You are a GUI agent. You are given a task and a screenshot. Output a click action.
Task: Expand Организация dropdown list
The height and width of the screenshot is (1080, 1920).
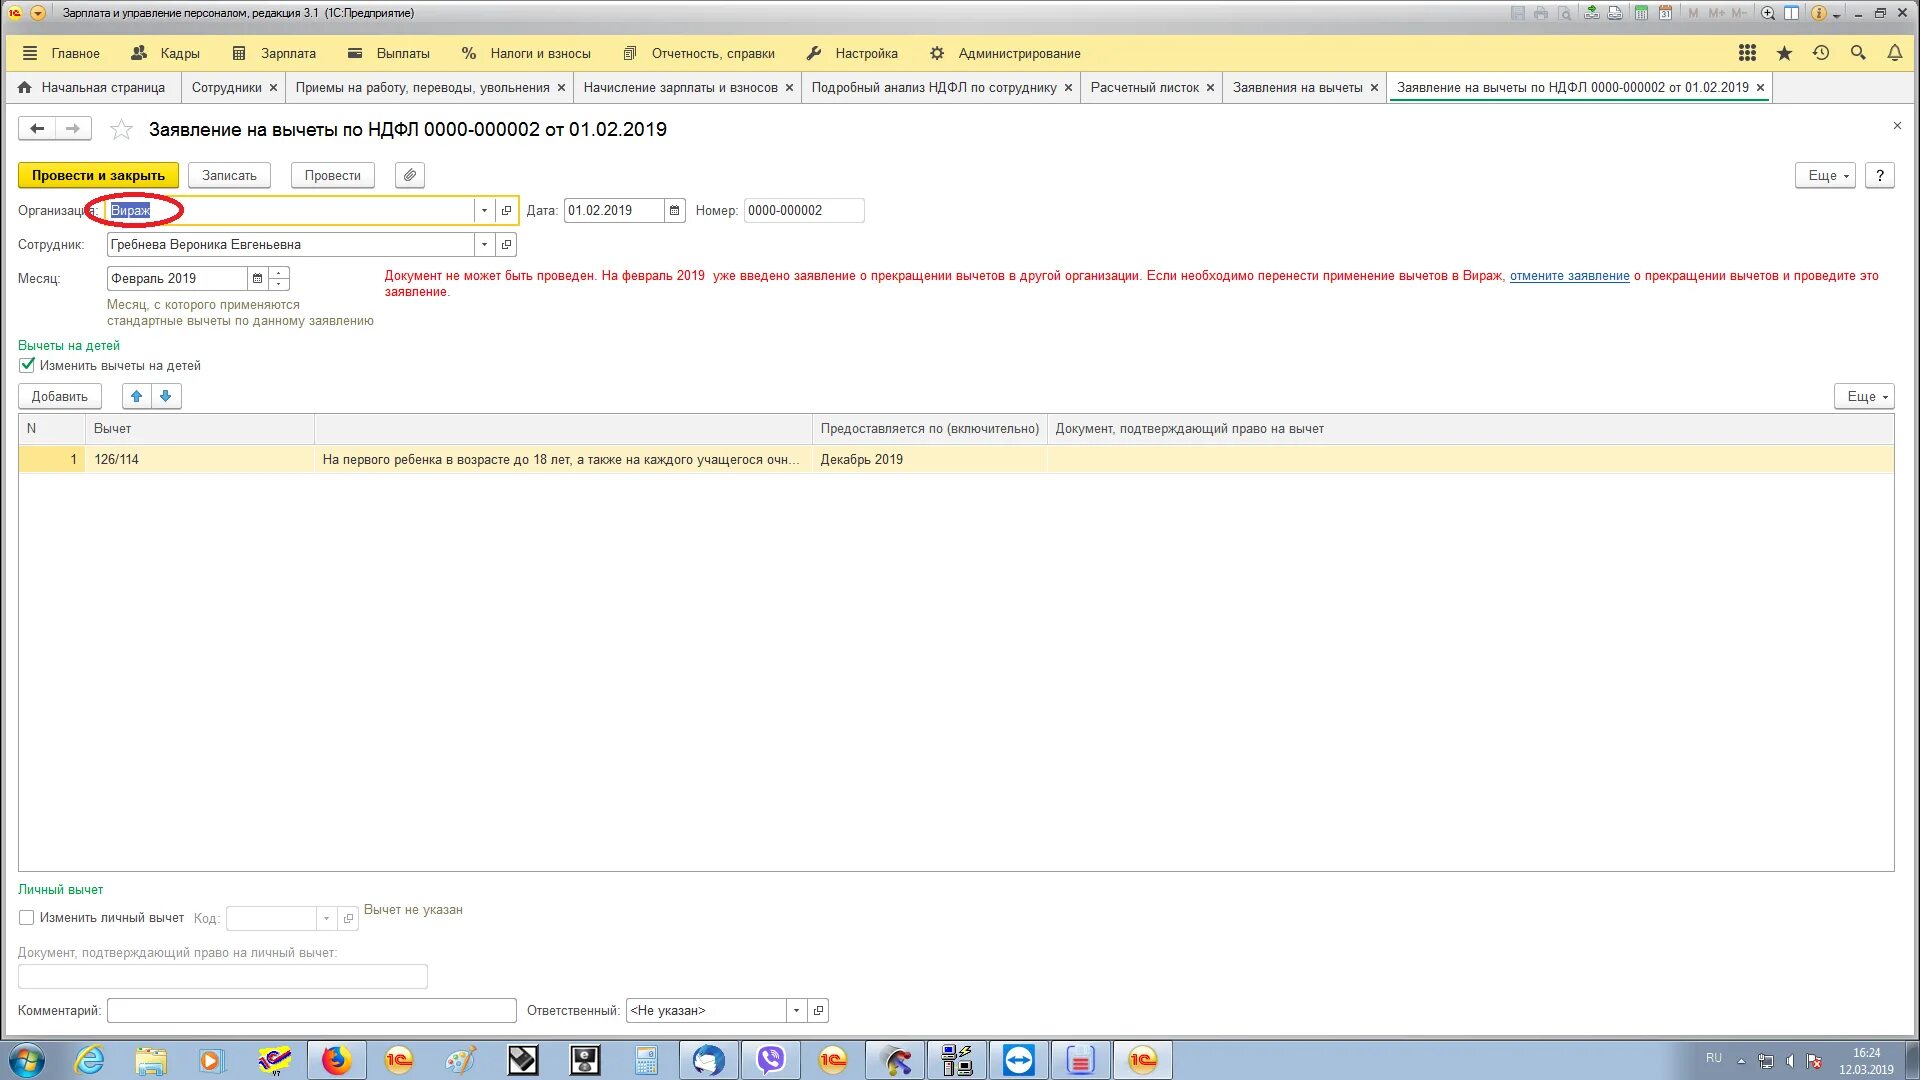484,211
